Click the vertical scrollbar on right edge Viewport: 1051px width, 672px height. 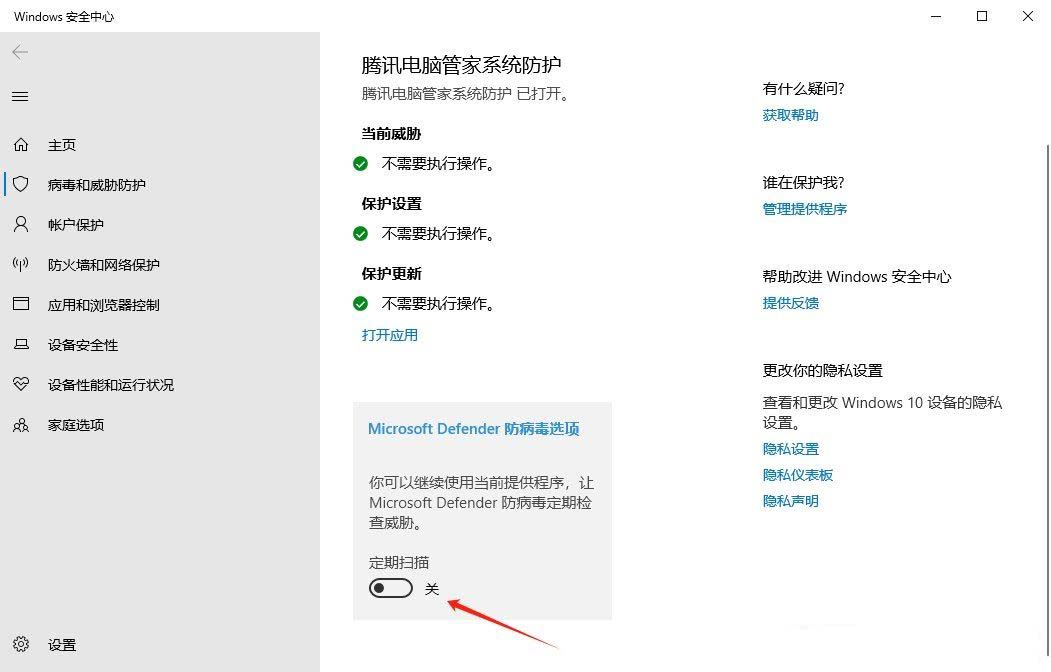click(x=1047, y=399)
